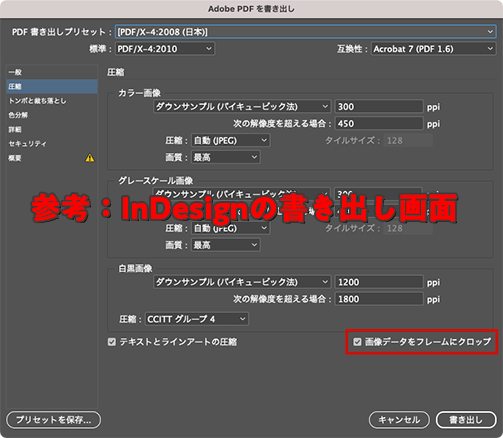Click 書き出し button
503x438 pixels.
(x=466, y=420)
